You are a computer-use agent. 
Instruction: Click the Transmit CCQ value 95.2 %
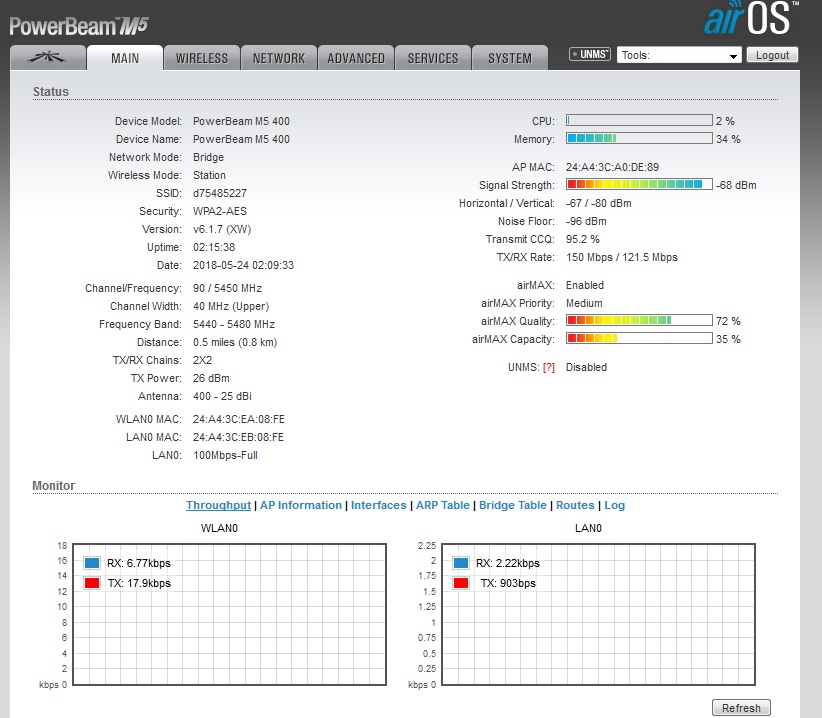point(582,240)
